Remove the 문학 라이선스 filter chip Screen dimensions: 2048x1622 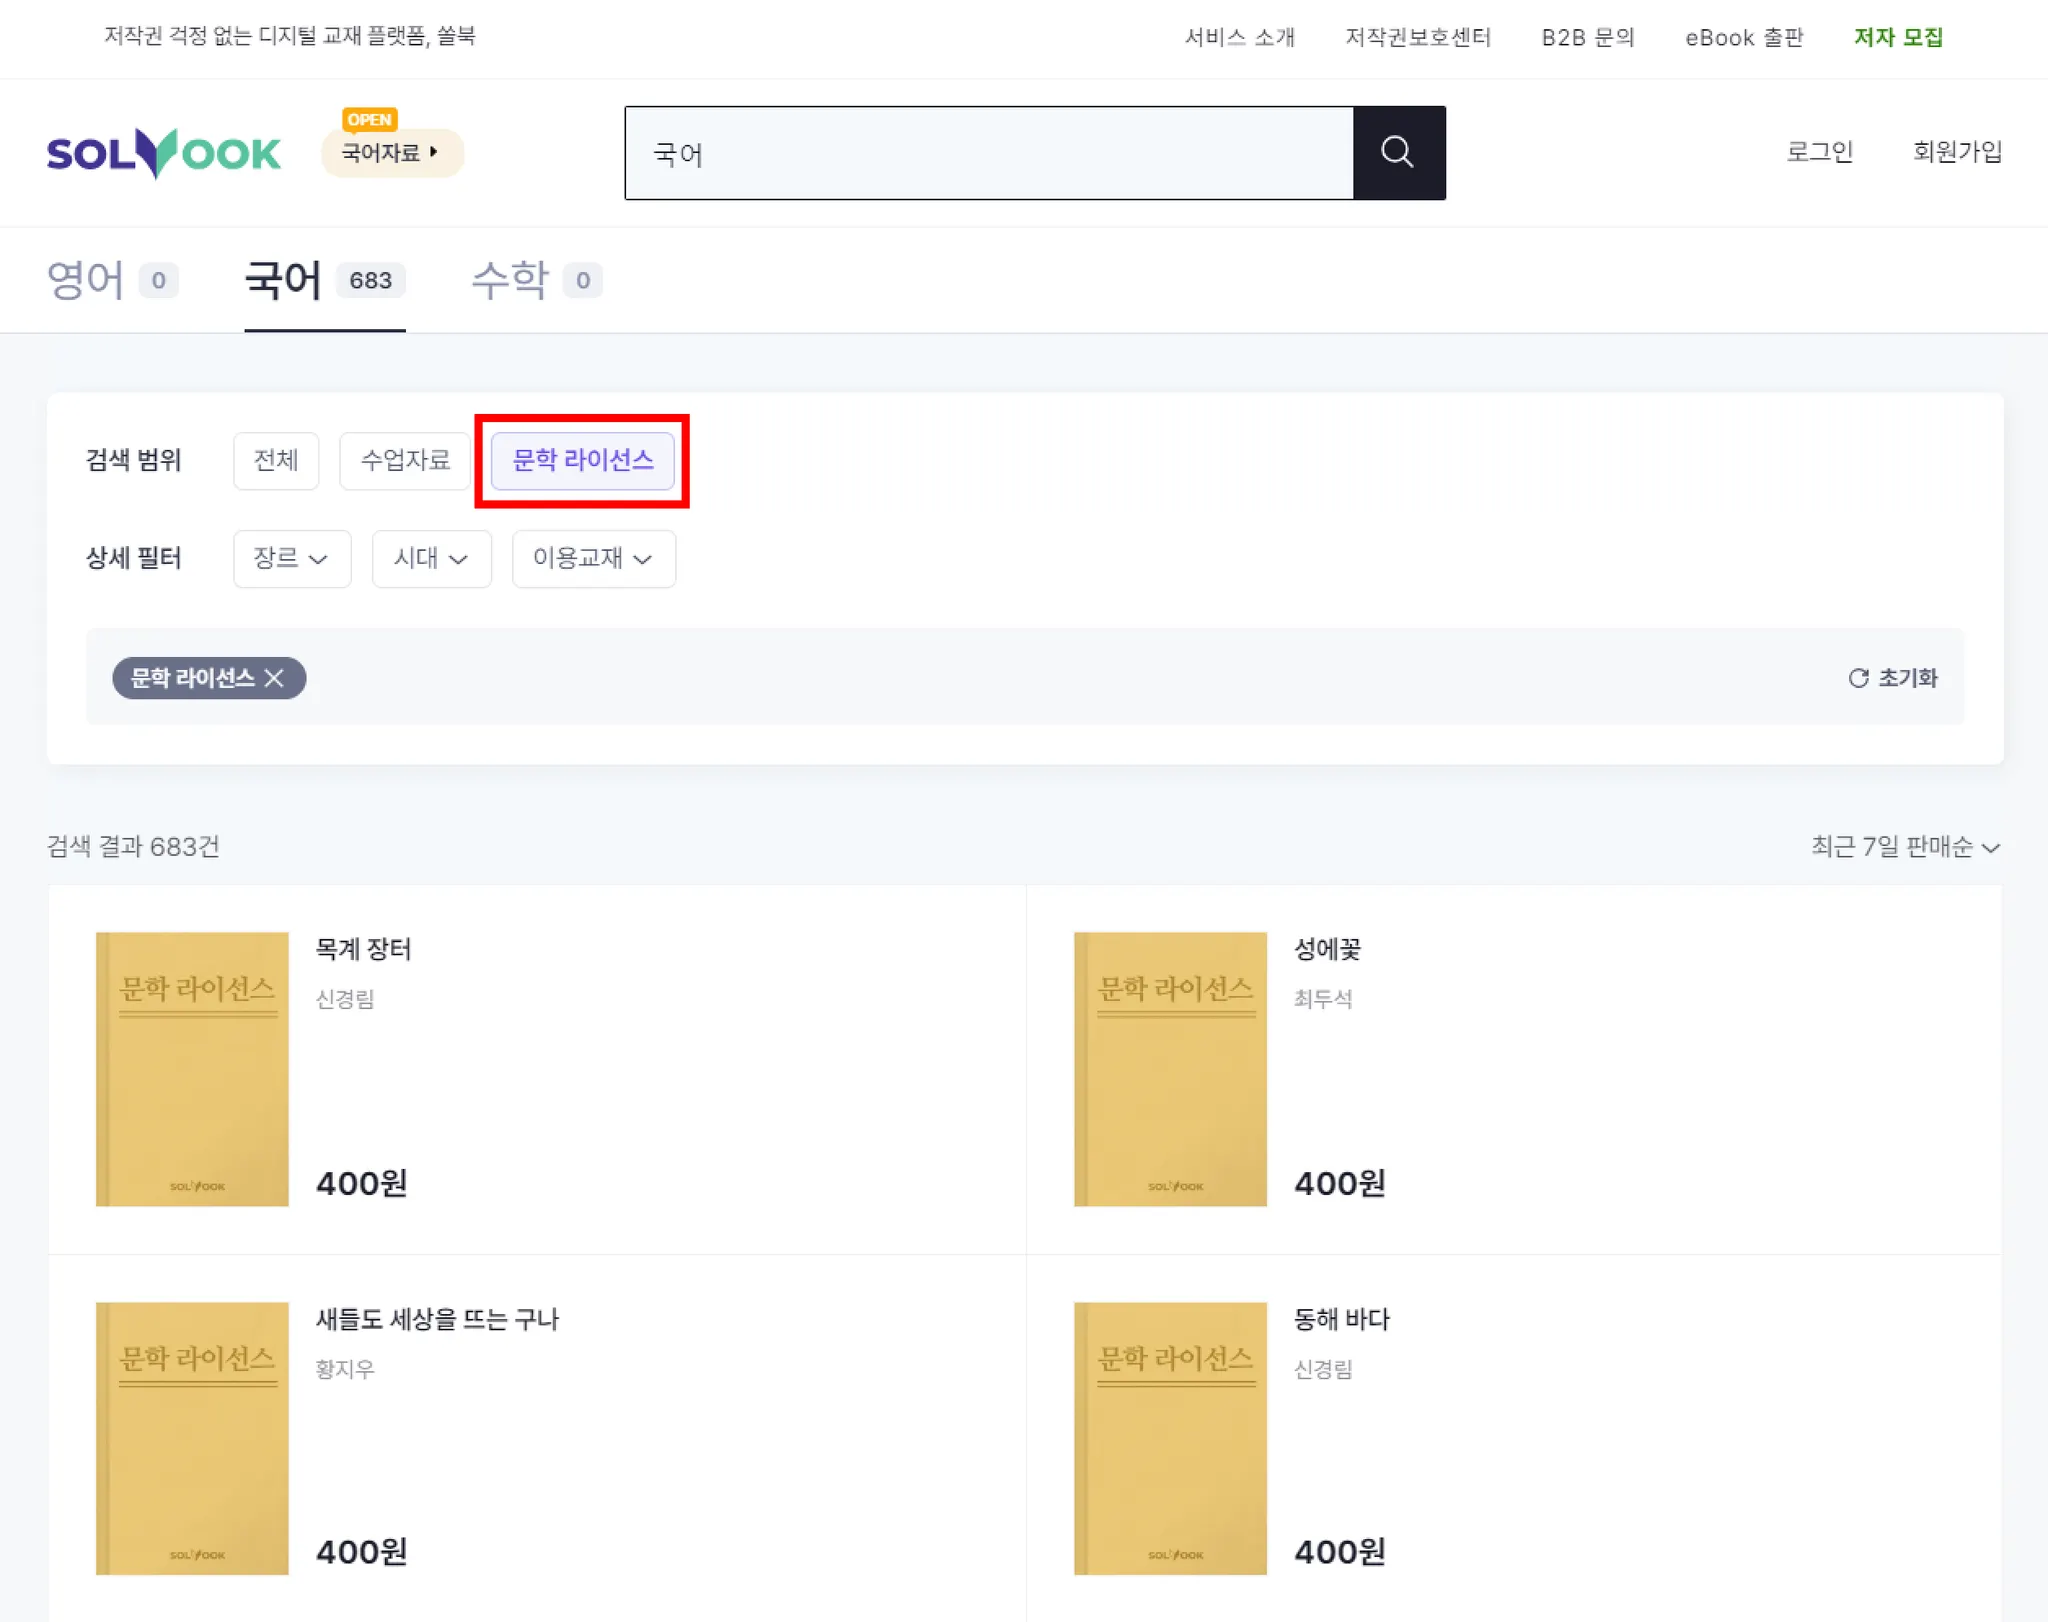point(274,678)
